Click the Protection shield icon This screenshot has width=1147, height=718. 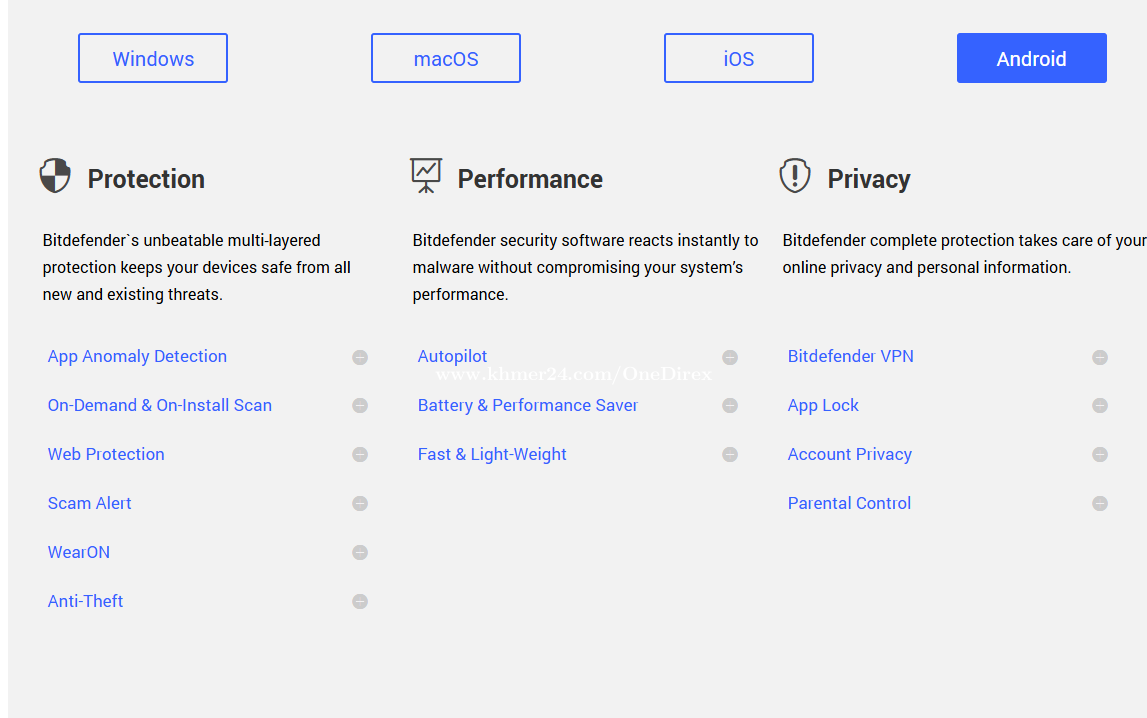(55, 176)
